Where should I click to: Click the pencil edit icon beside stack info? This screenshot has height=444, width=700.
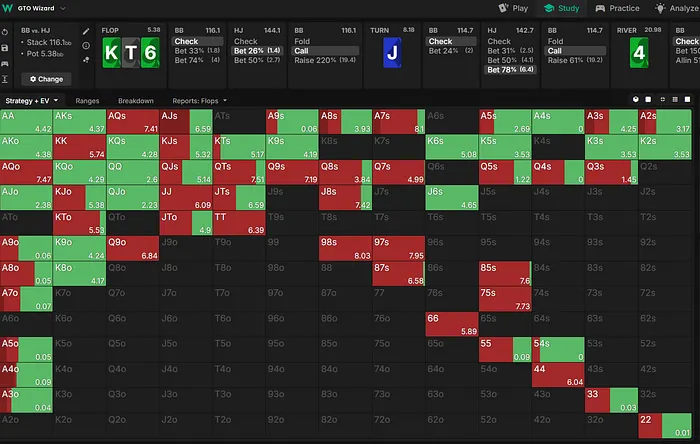86,31
